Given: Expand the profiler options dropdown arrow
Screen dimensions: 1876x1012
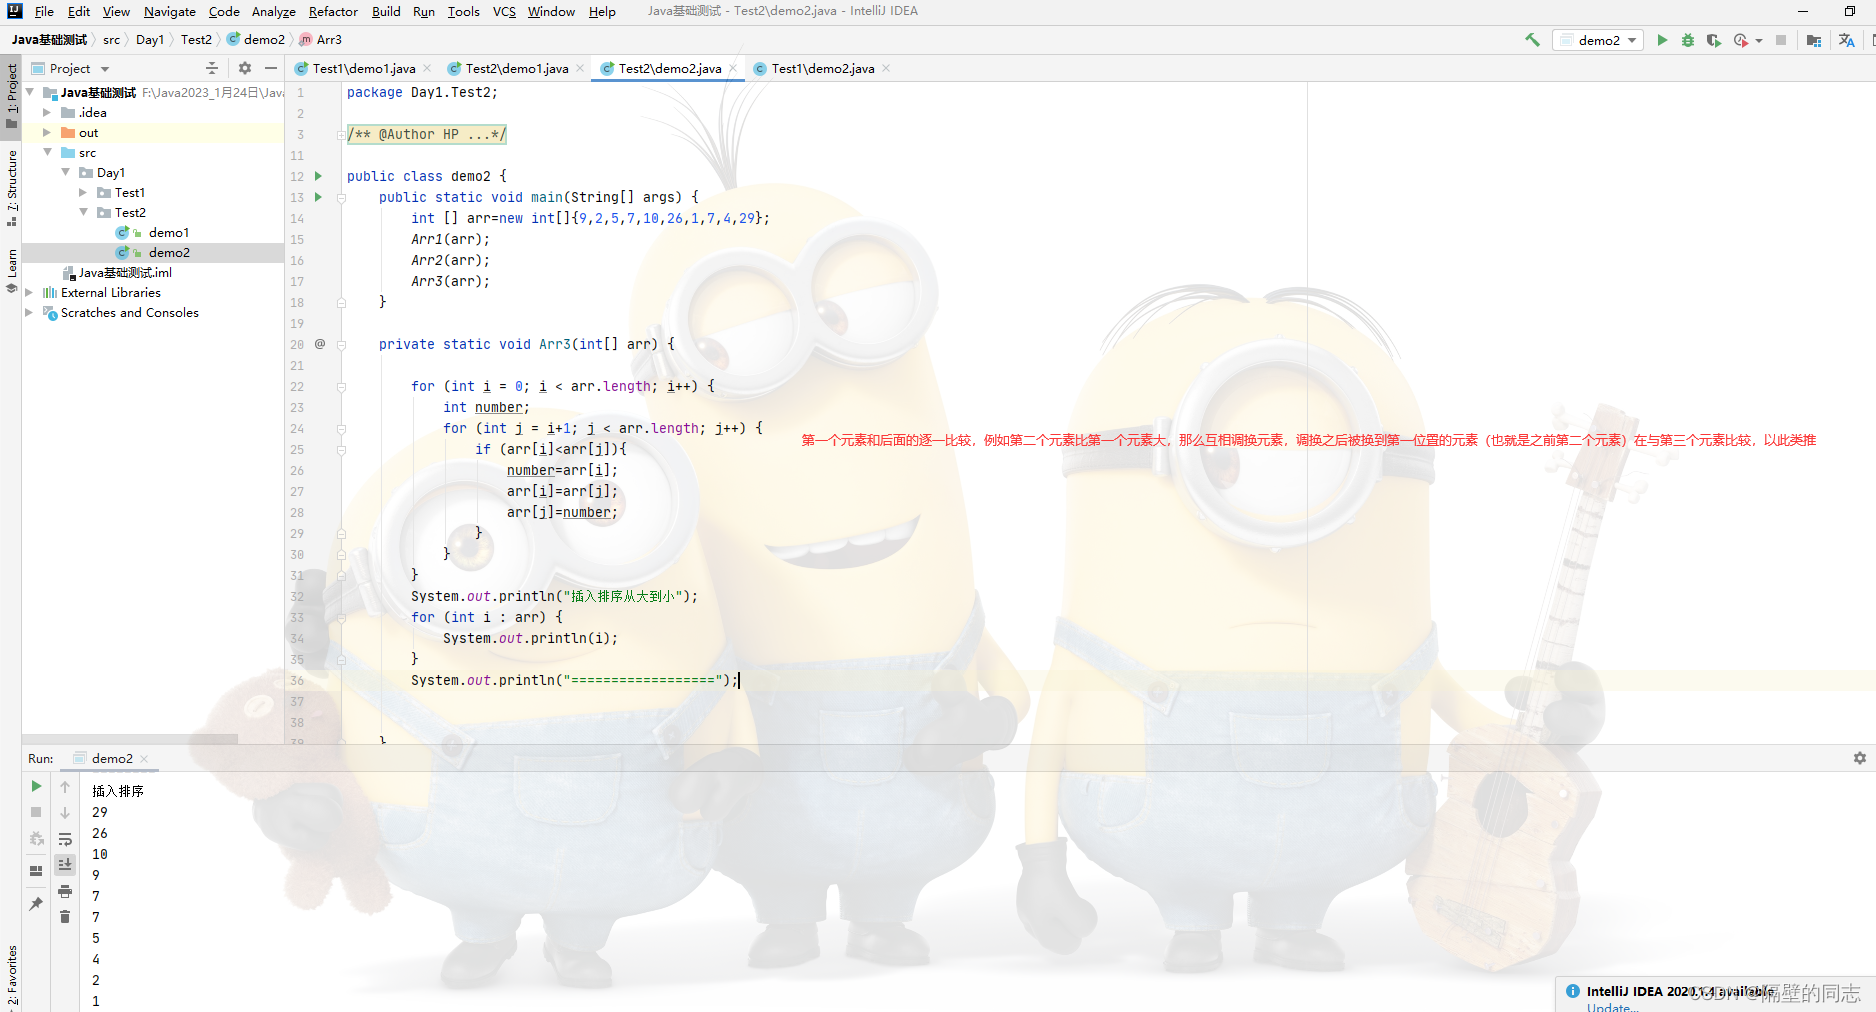Looking at the screenshot, I should click(x=1759, y=41).
